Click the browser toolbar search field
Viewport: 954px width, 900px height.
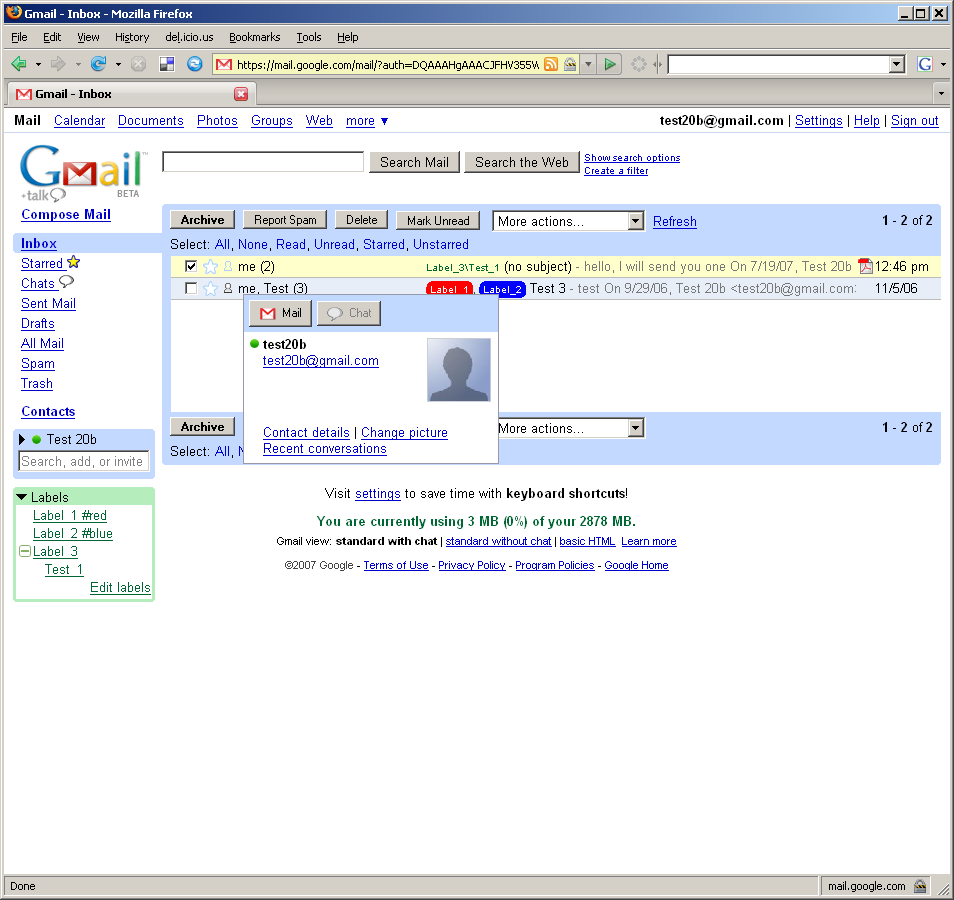(x=779, y=64)
